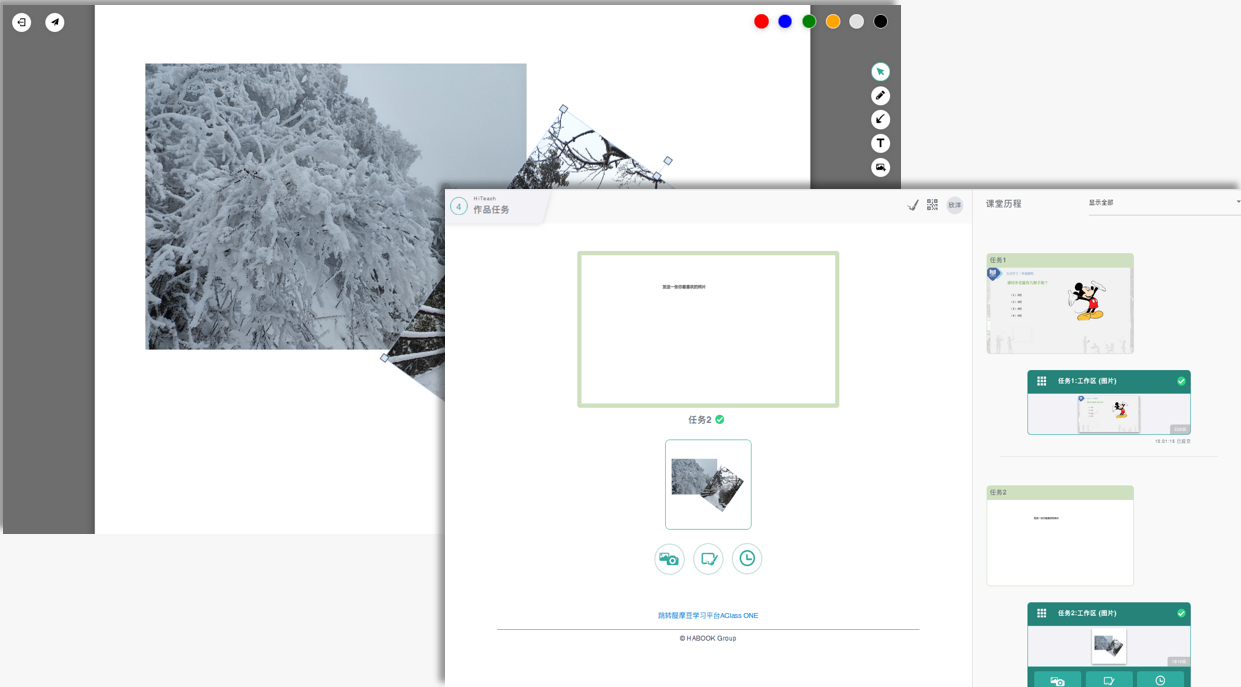Pick the red color swatch
Image resolution: width=1241 pixels, height=687 pixels.
point(761,22)
